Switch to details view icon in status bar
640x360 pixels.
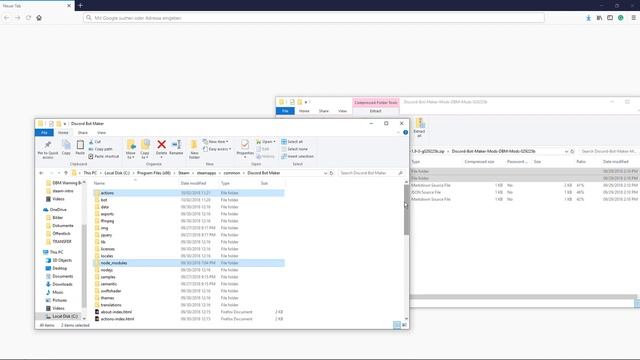pos(397,325)
